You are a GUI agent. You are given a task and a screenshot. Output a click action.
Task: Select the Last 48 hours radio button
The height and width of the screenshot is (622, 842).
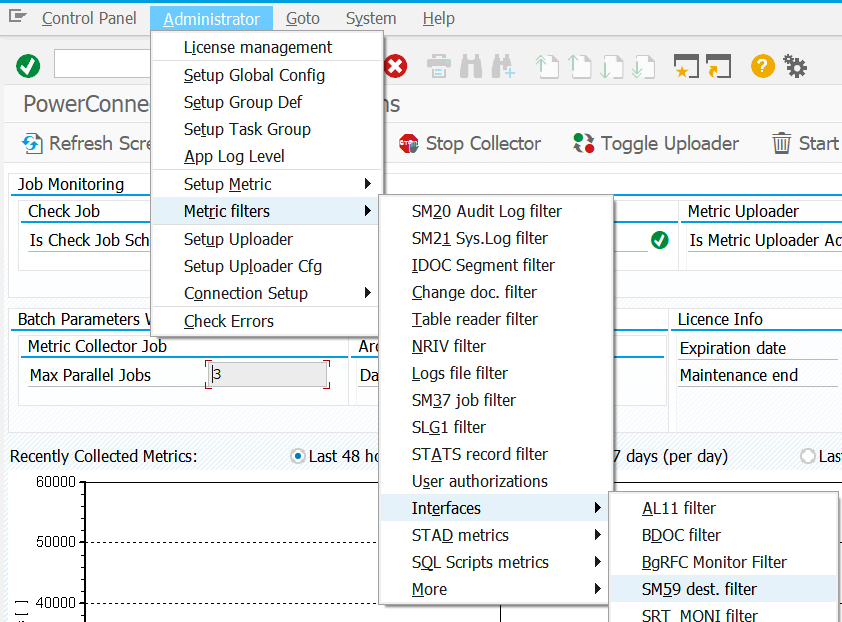297,457
